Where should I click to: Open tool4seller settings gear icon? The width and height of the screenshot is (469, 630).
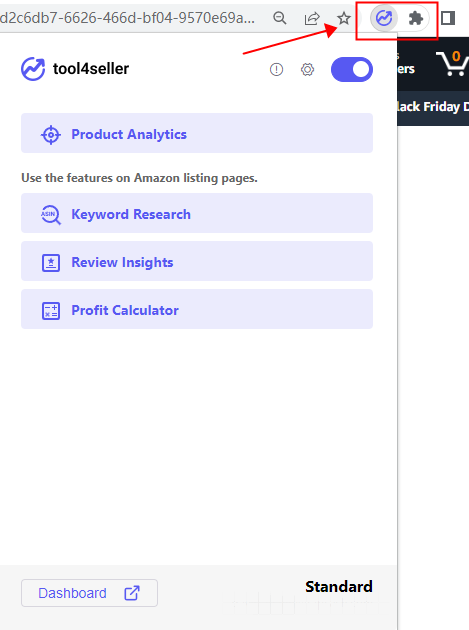tap(307, 70)
